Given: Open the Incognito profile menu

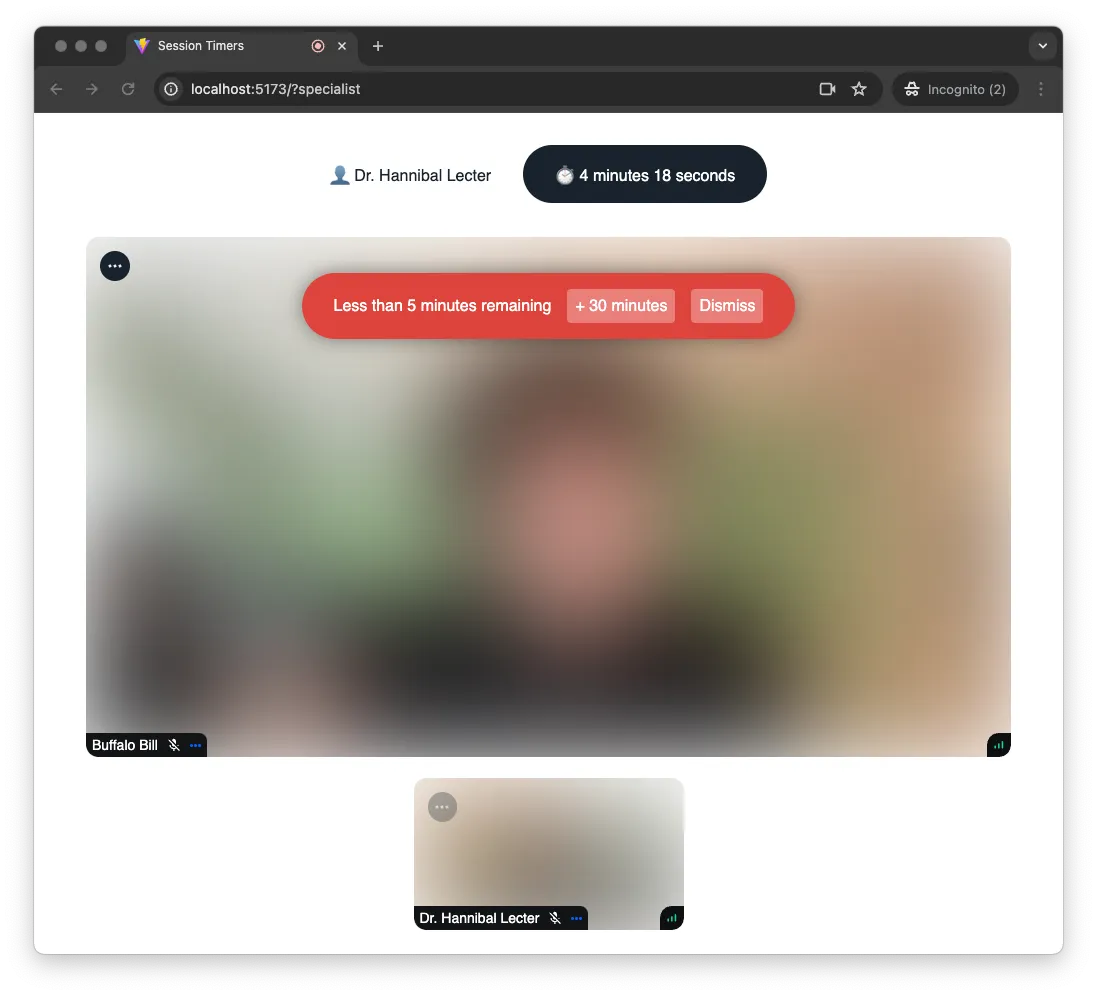Looking at the screenshot, I should coord(955,89).
